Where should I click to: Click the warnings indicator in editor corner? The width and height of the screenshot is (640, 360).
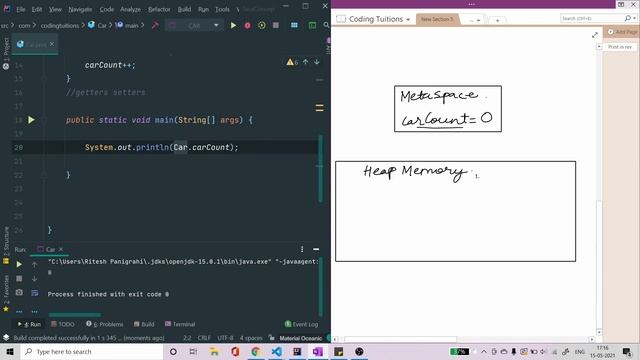pos(292,62)
